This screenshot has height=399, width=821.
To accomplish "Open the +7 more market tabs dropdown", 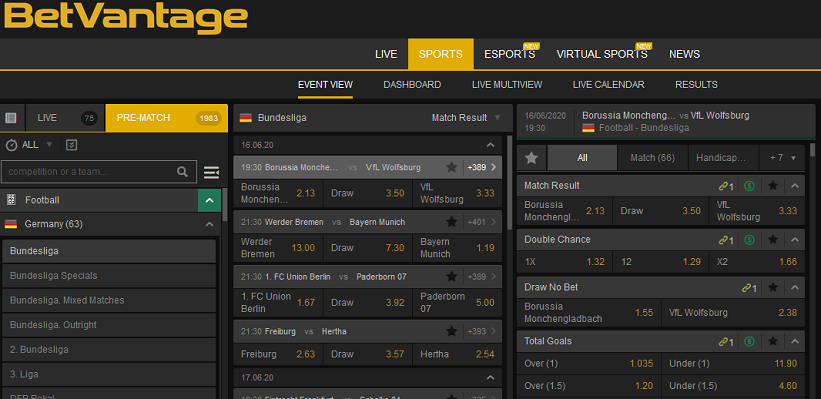I will 783,158.
